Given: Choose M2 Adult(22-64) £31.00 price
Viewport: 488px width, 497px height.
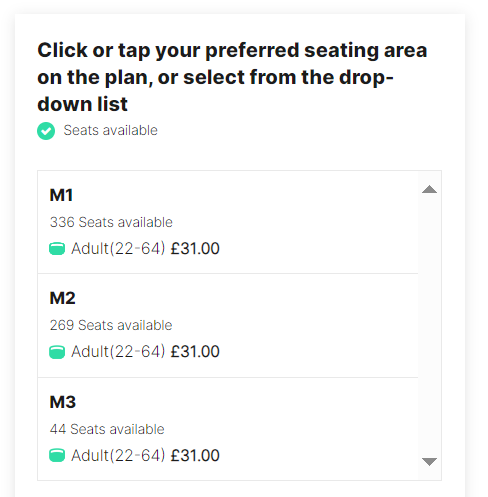Looking at the screenshot, I should pos(145,352).
